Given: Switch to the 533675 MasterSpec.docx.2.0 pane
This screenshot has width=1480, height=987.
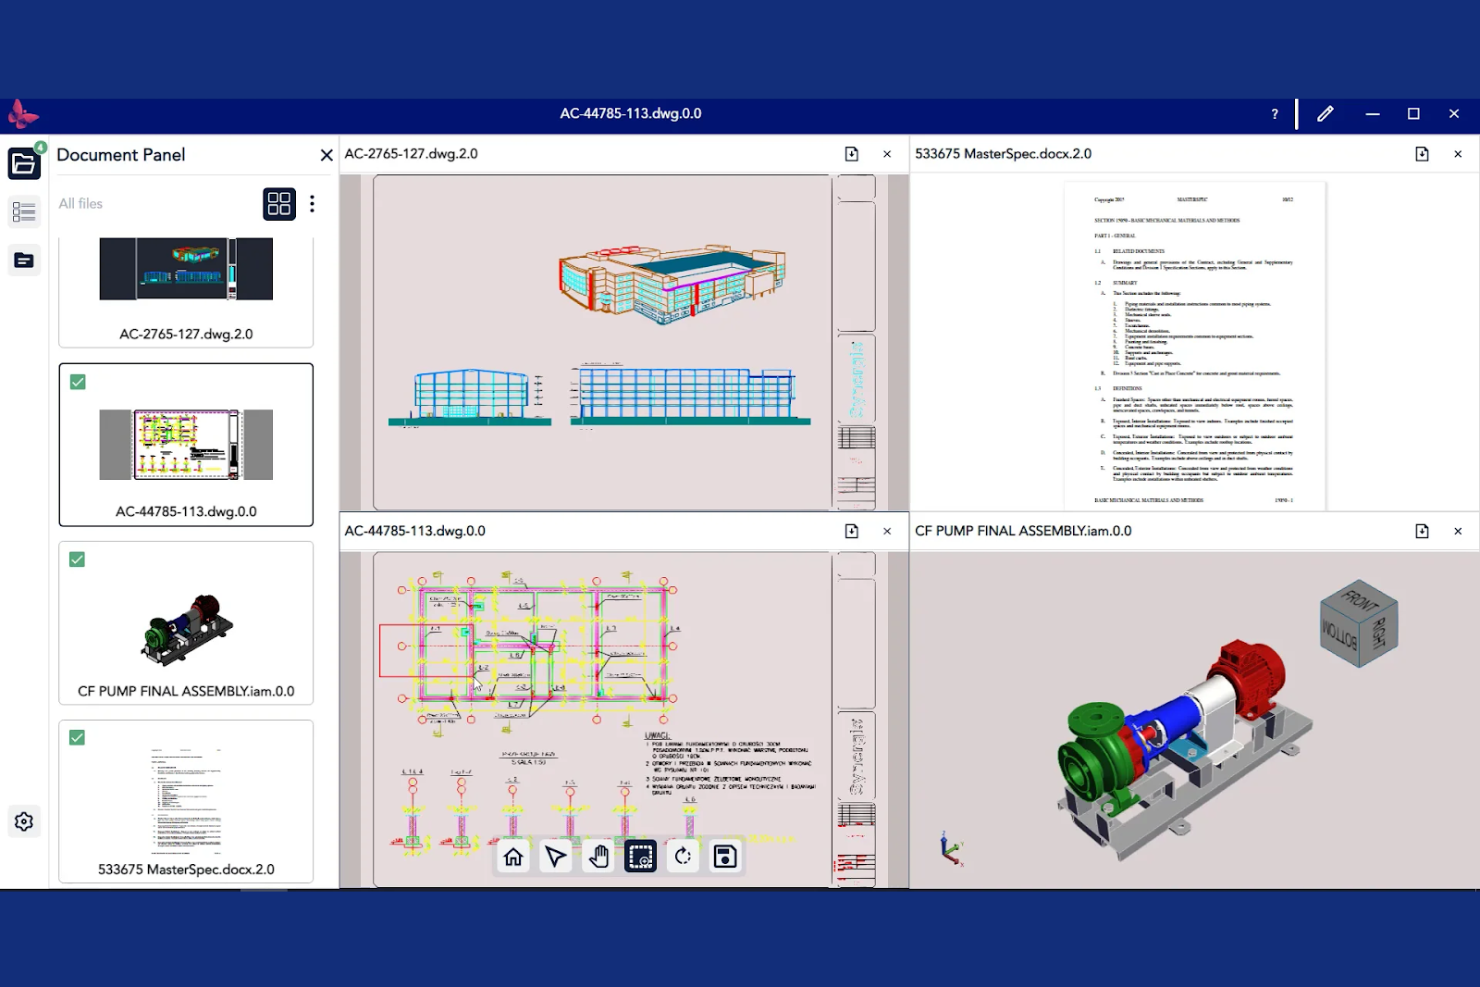Looking at the screenshot, I should tap(1006, 154).
